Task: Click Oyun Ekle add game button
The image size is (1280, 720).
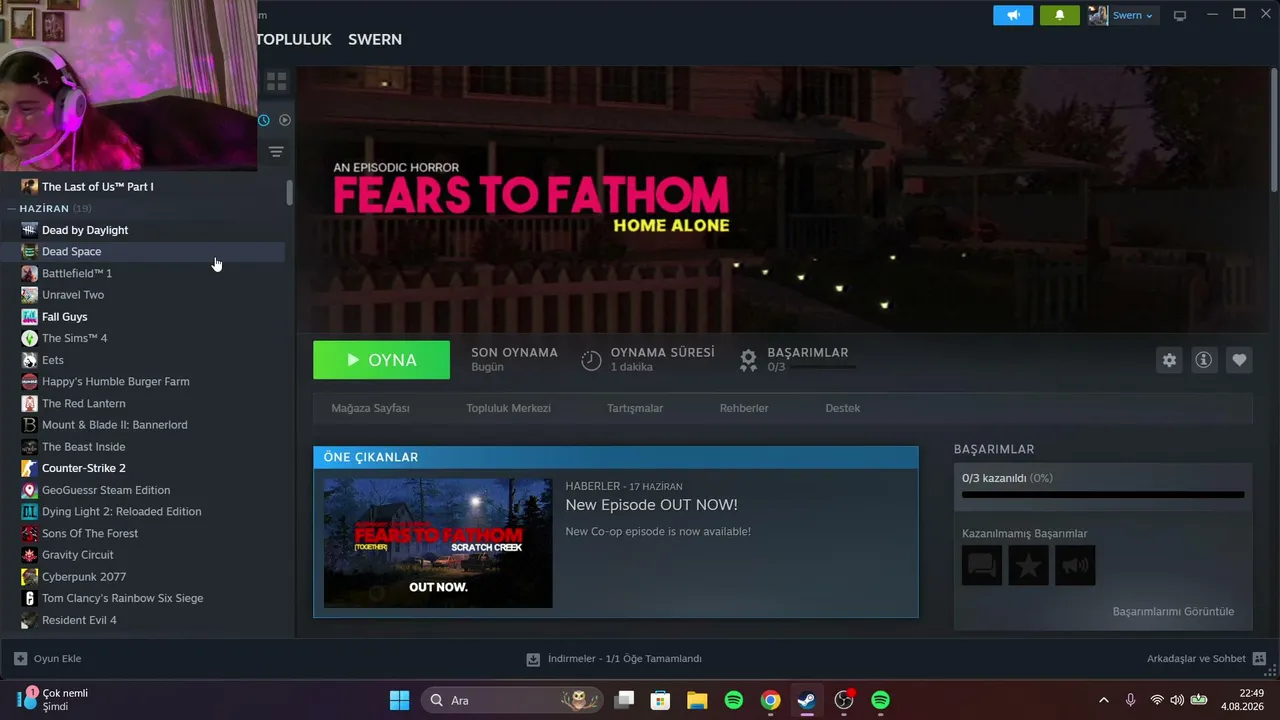Action: coord(48,659)
